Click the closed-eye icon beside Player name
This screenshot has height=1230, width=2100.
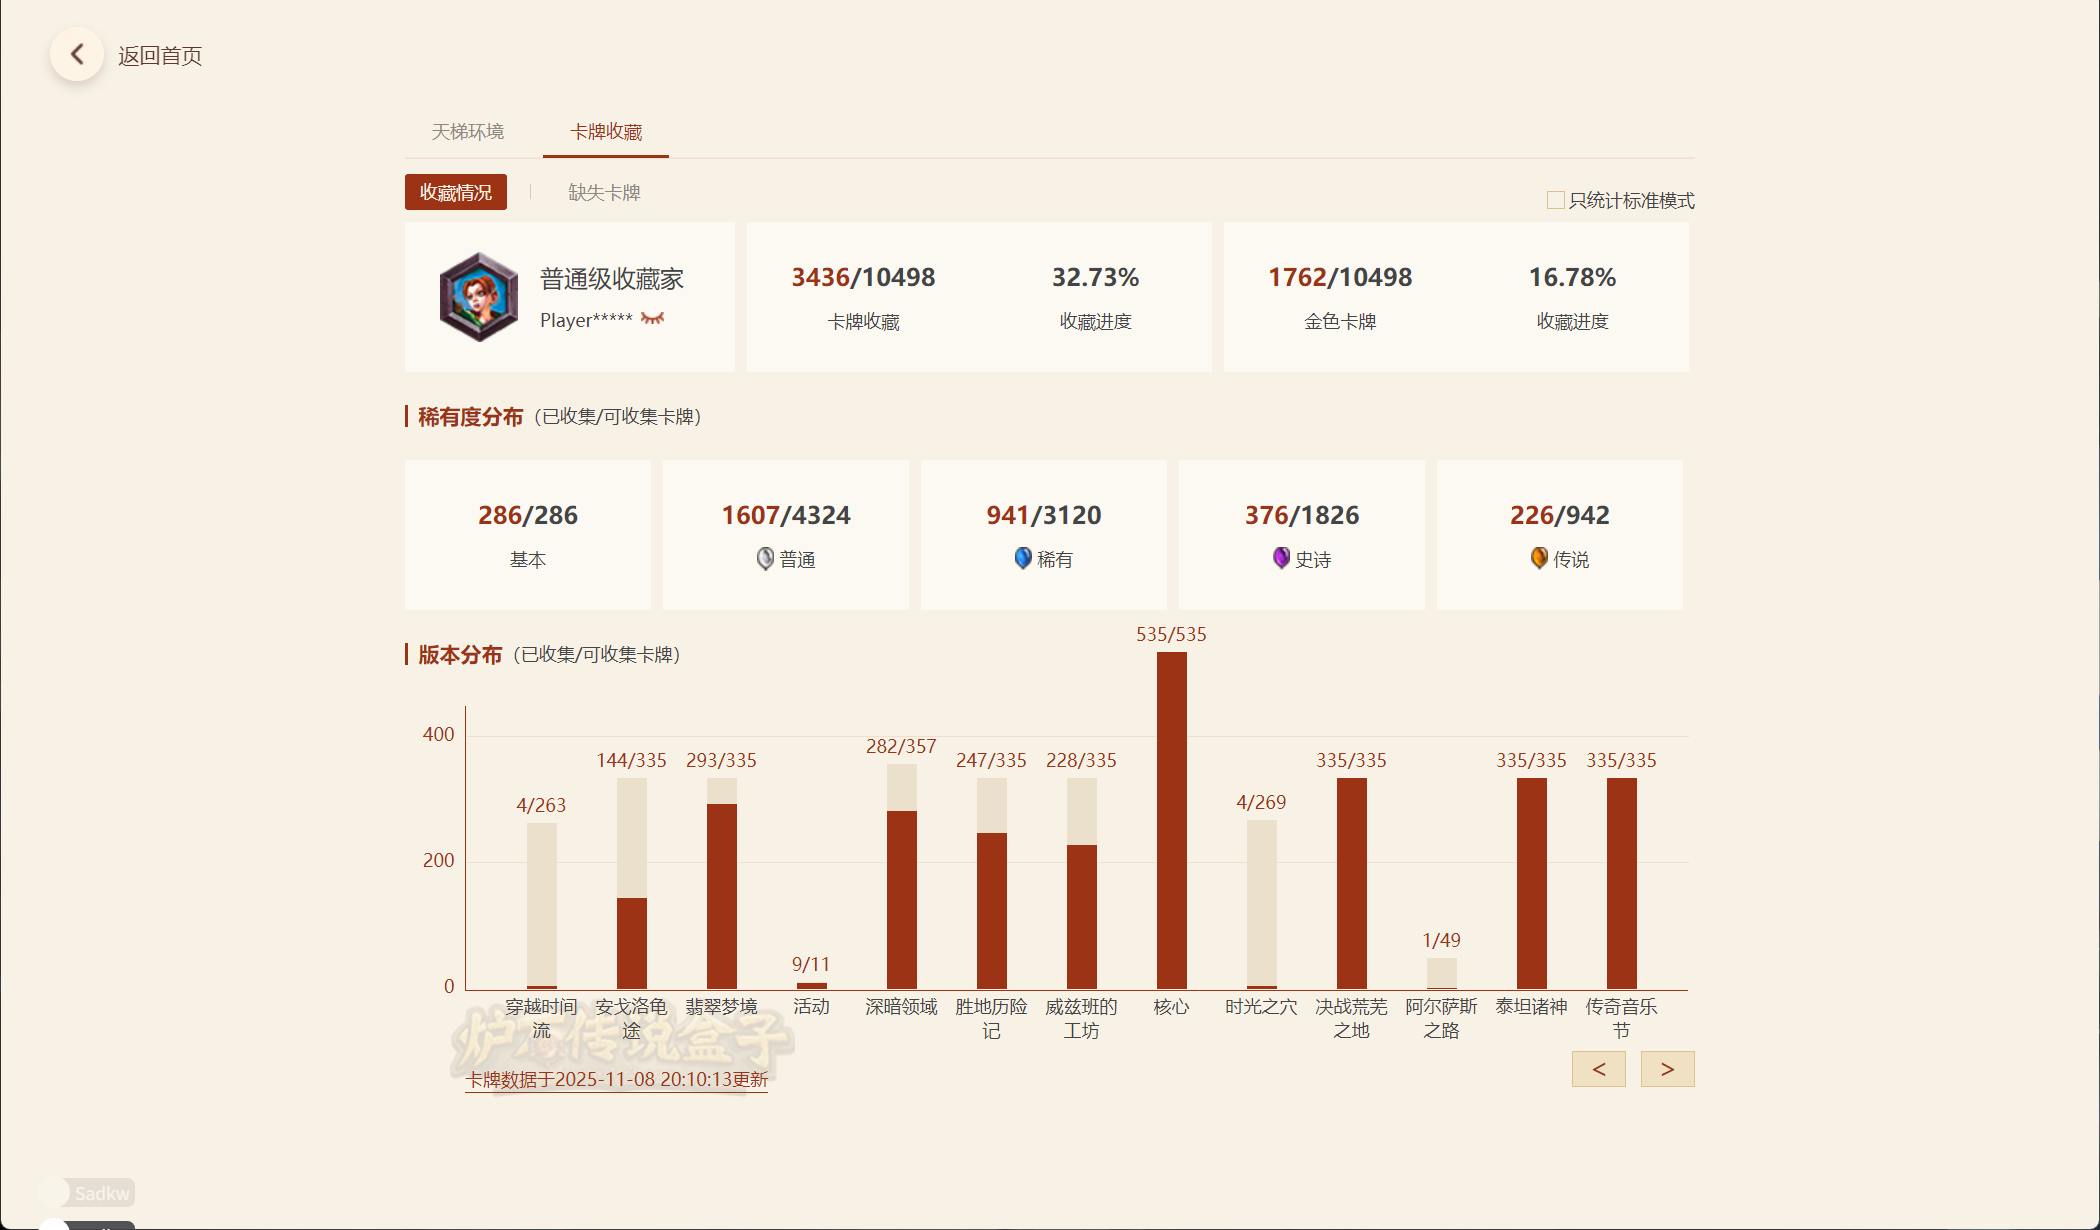click(x=652, y=319)
